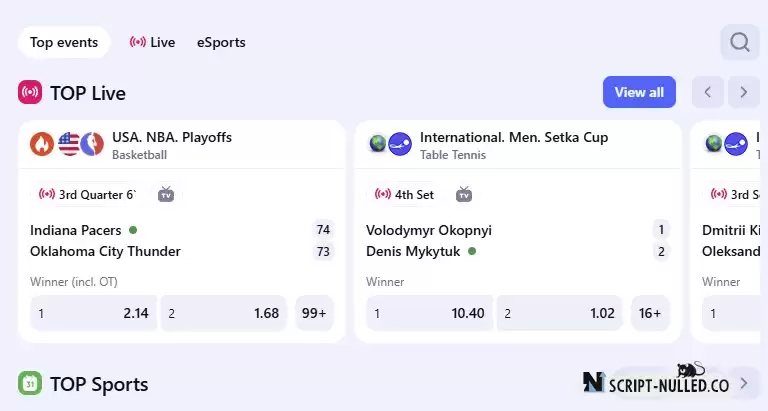Go to previous TOP Live cards with left arrow
Viewport: 768px width, 411px height.
coord(708,92)
